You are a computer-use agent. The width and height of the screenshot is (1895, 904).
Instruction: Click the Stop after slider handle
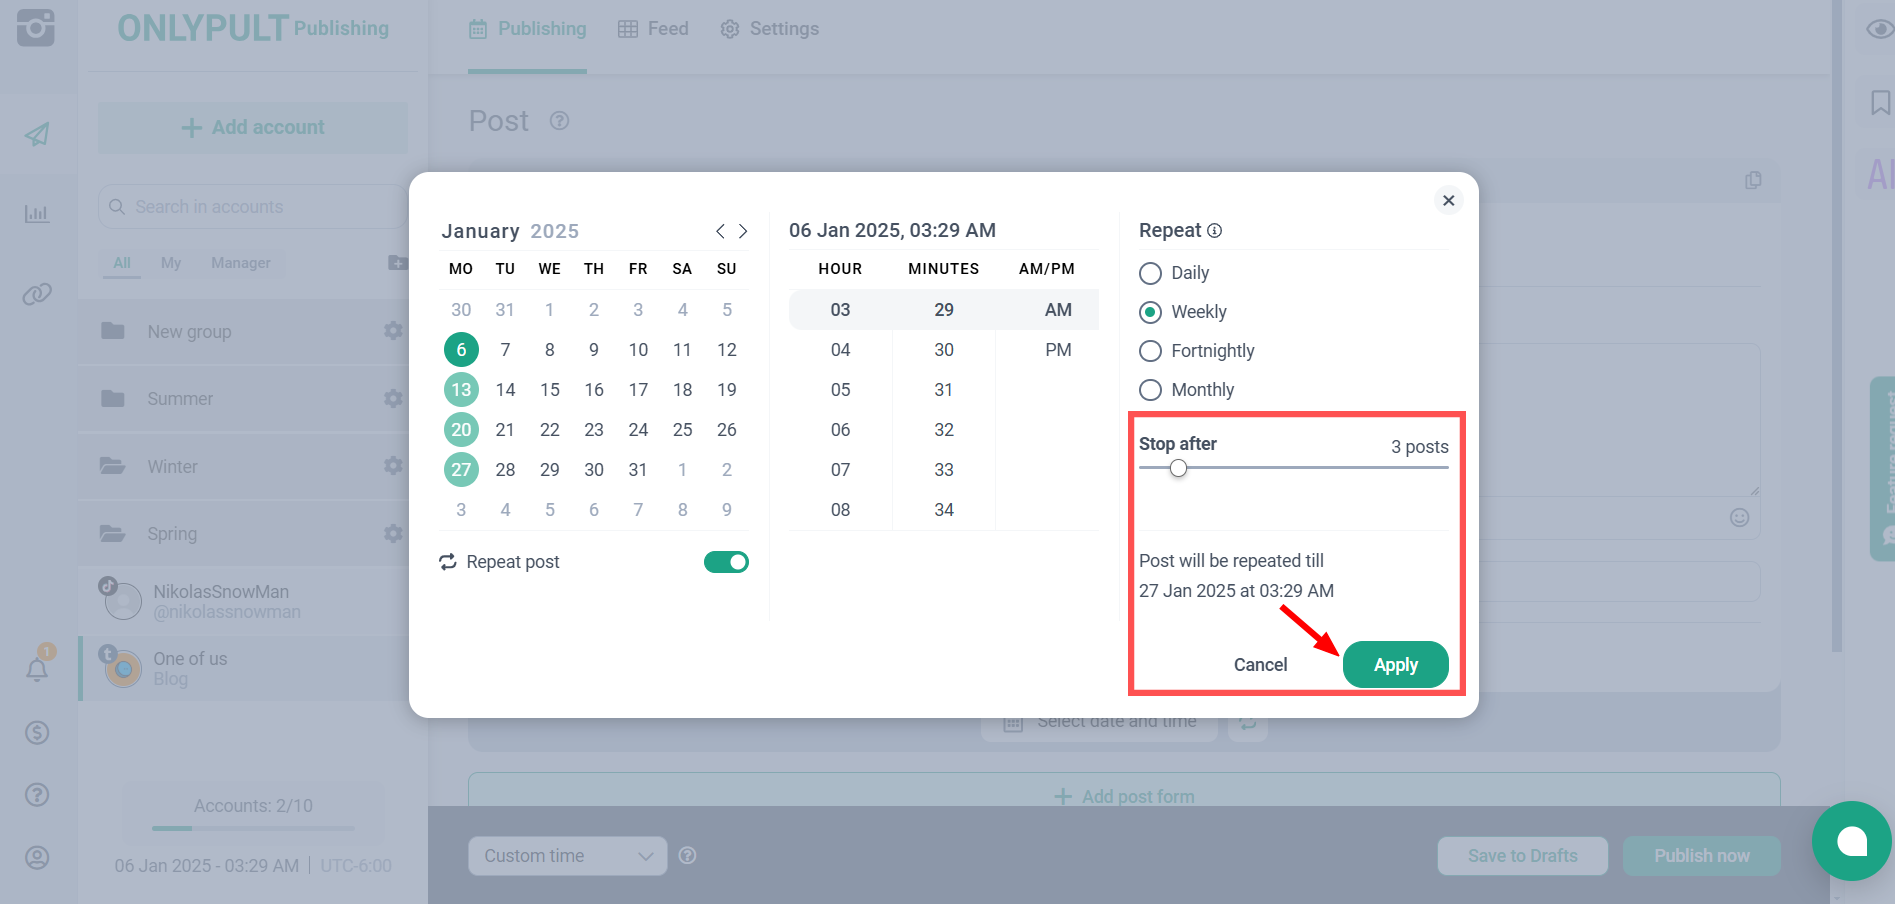click(1179, 468)
